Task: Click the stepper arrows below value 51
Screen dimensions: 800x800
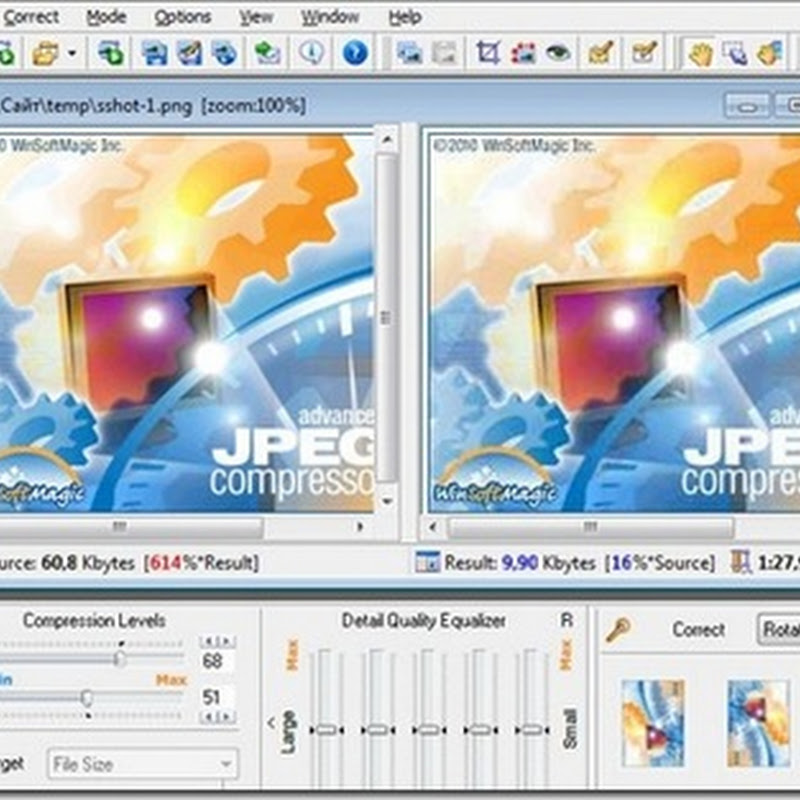Action: (217, 717)
